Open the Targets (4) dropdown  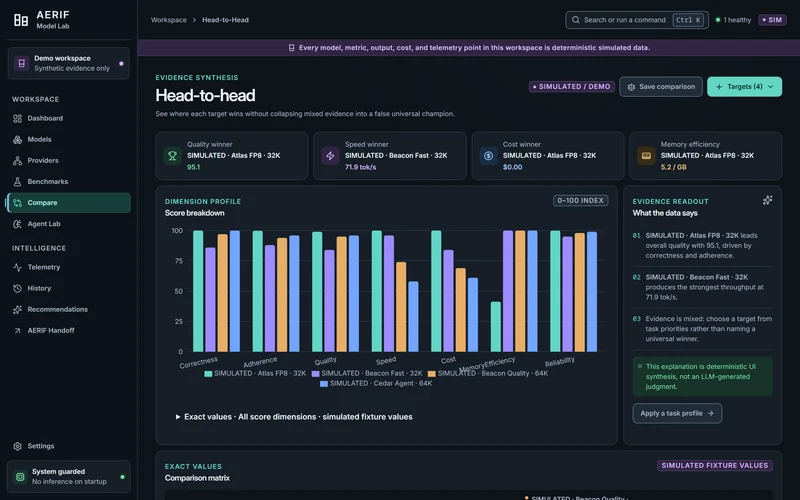(x=744, y=87)
